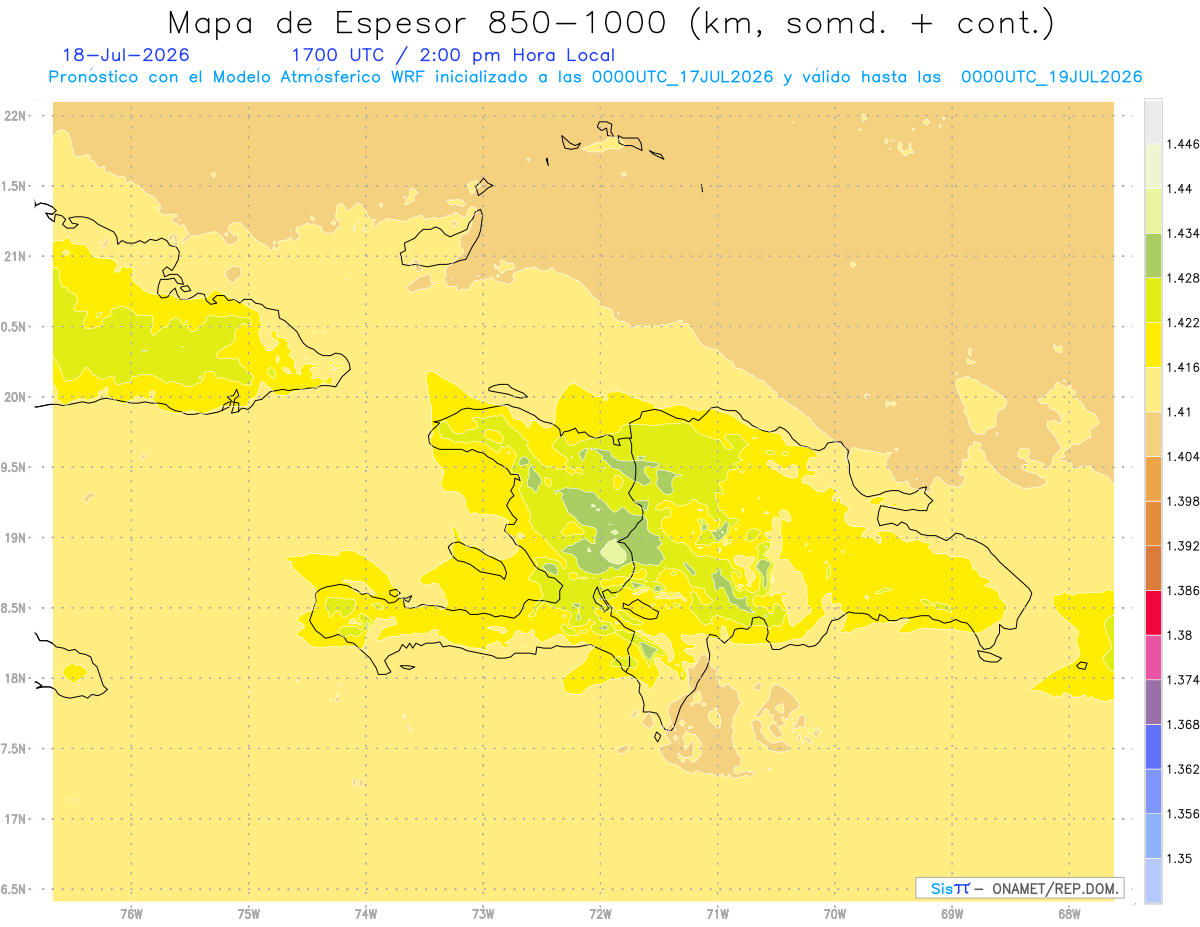1200x927 pixels.
Task: Click the legend value 1.428
Action: click(x=1182, y=278)
